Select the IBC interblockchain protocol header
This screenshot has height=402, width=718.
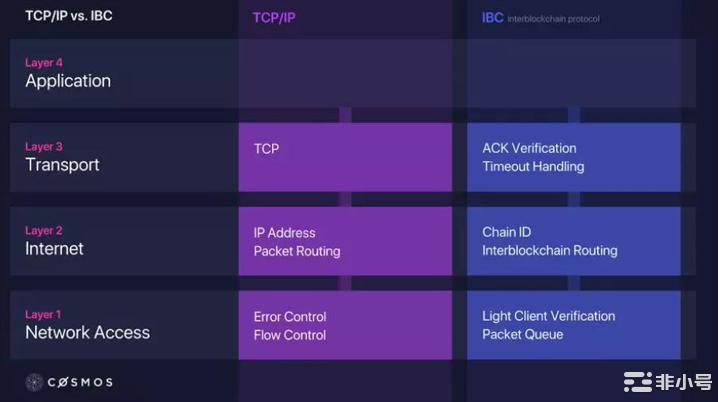pyautogui.click(x=540, y=17)
